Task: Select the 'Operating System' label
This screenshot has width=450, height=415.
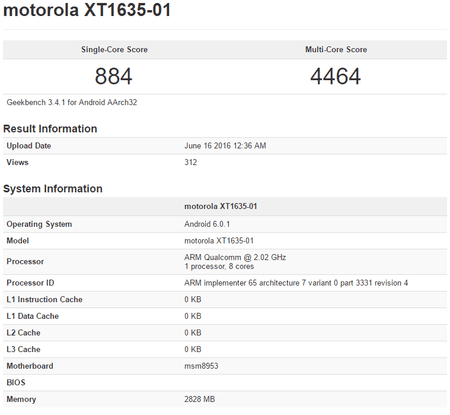Action: coord(39,224)
